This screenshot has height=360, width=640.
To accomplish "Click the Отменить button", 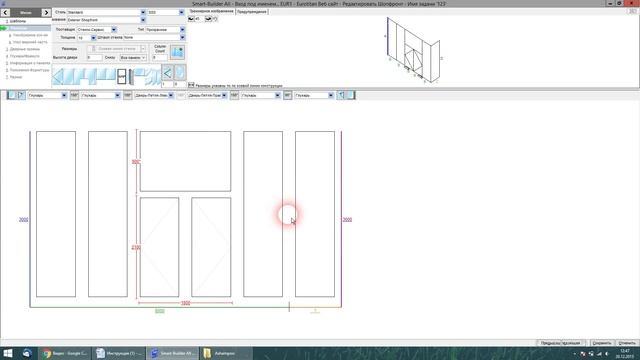I will pyautogui.click(x=627, y=343).
